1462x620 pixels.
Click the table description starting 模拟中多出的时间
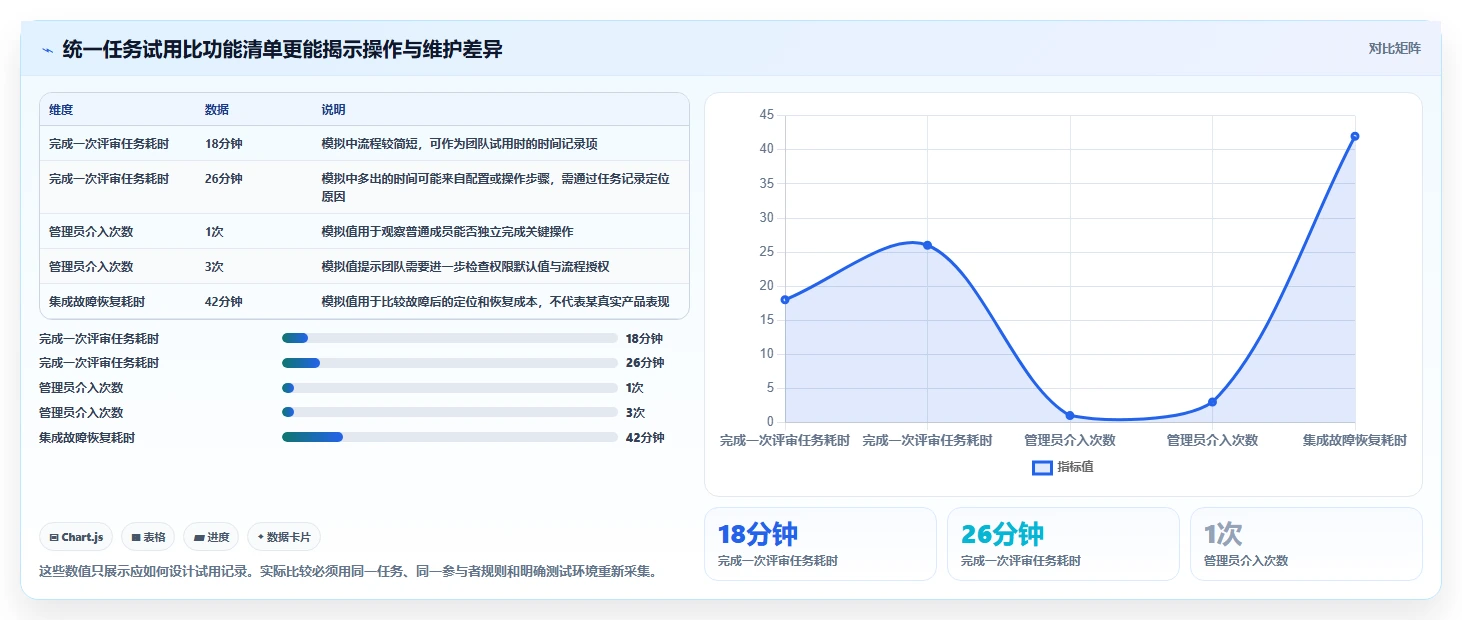(495, 188)
